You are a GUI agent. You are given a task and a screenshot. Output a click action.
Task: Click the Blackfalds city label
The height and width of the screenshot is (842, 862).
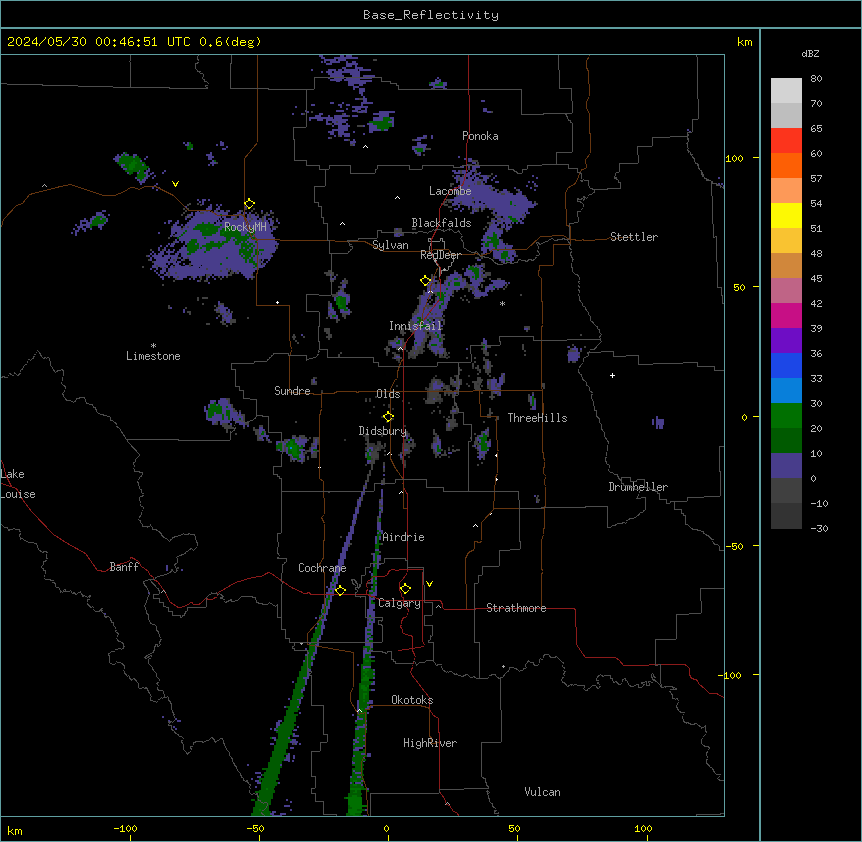441,223
